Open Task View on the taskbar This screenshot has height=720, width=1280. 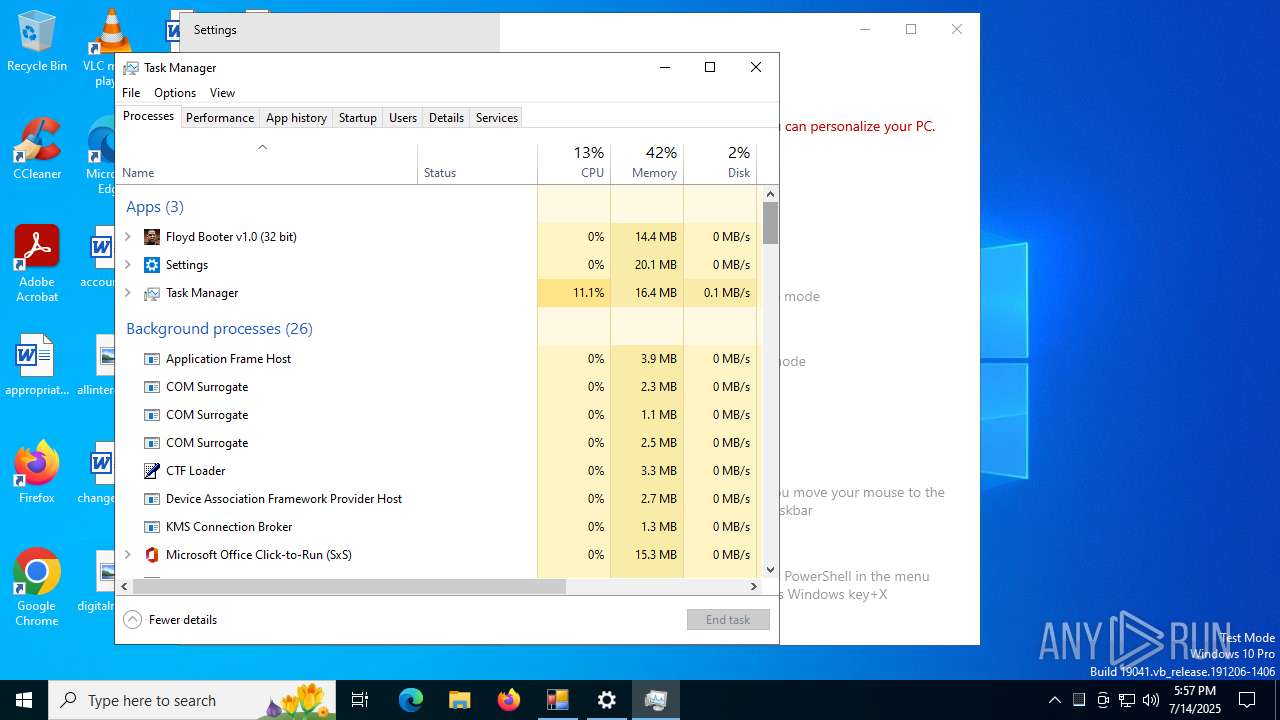click(360, 700)
